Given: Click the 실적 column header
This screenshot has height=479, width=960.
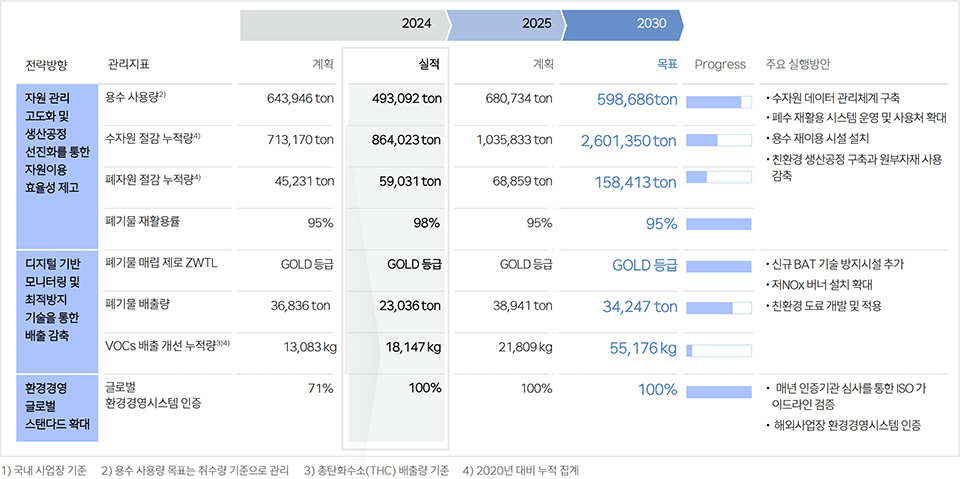Looking at the screenshot, I should (x=430, y=64).
